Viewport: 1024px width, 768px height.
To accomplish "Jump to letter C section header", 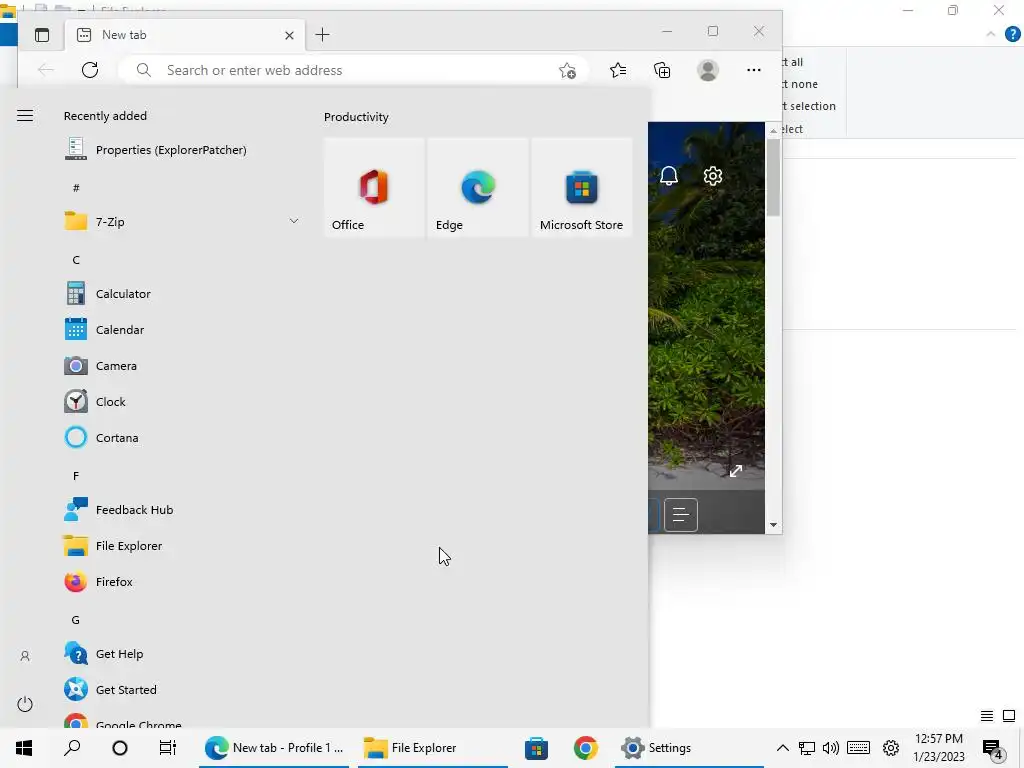I will point(76,260).
